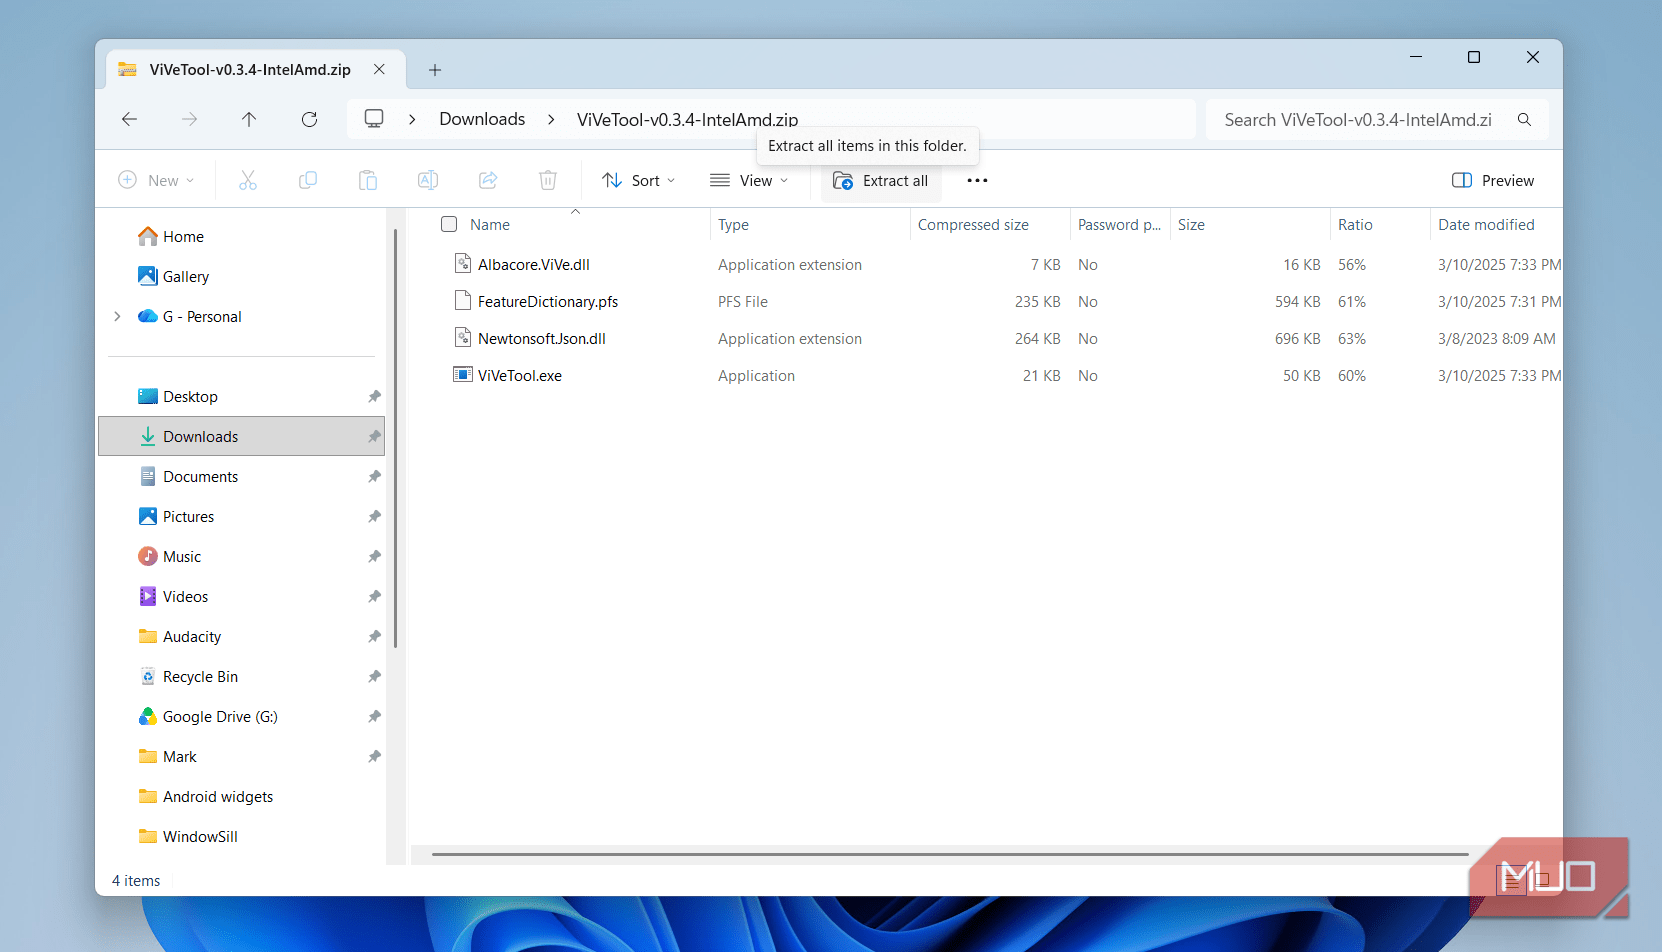Image resolution: width=1662 pixels, height=952 pixels.
Task: Click the Copy icon in toolbar
Action: (308, 180)
